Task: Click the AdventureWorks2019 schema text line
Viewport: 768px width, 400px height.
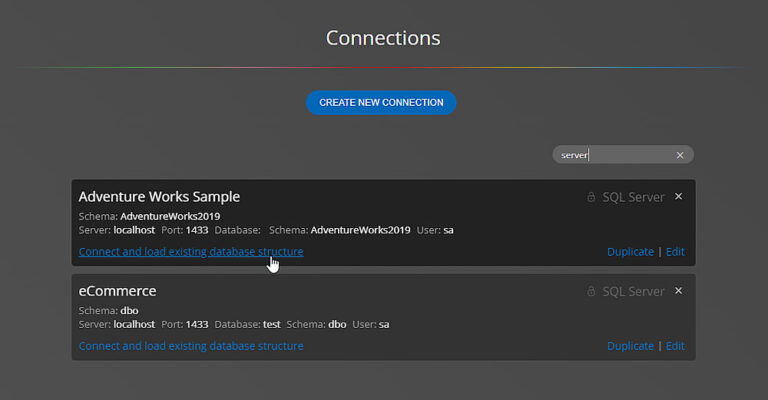Action: coord(149,216)
